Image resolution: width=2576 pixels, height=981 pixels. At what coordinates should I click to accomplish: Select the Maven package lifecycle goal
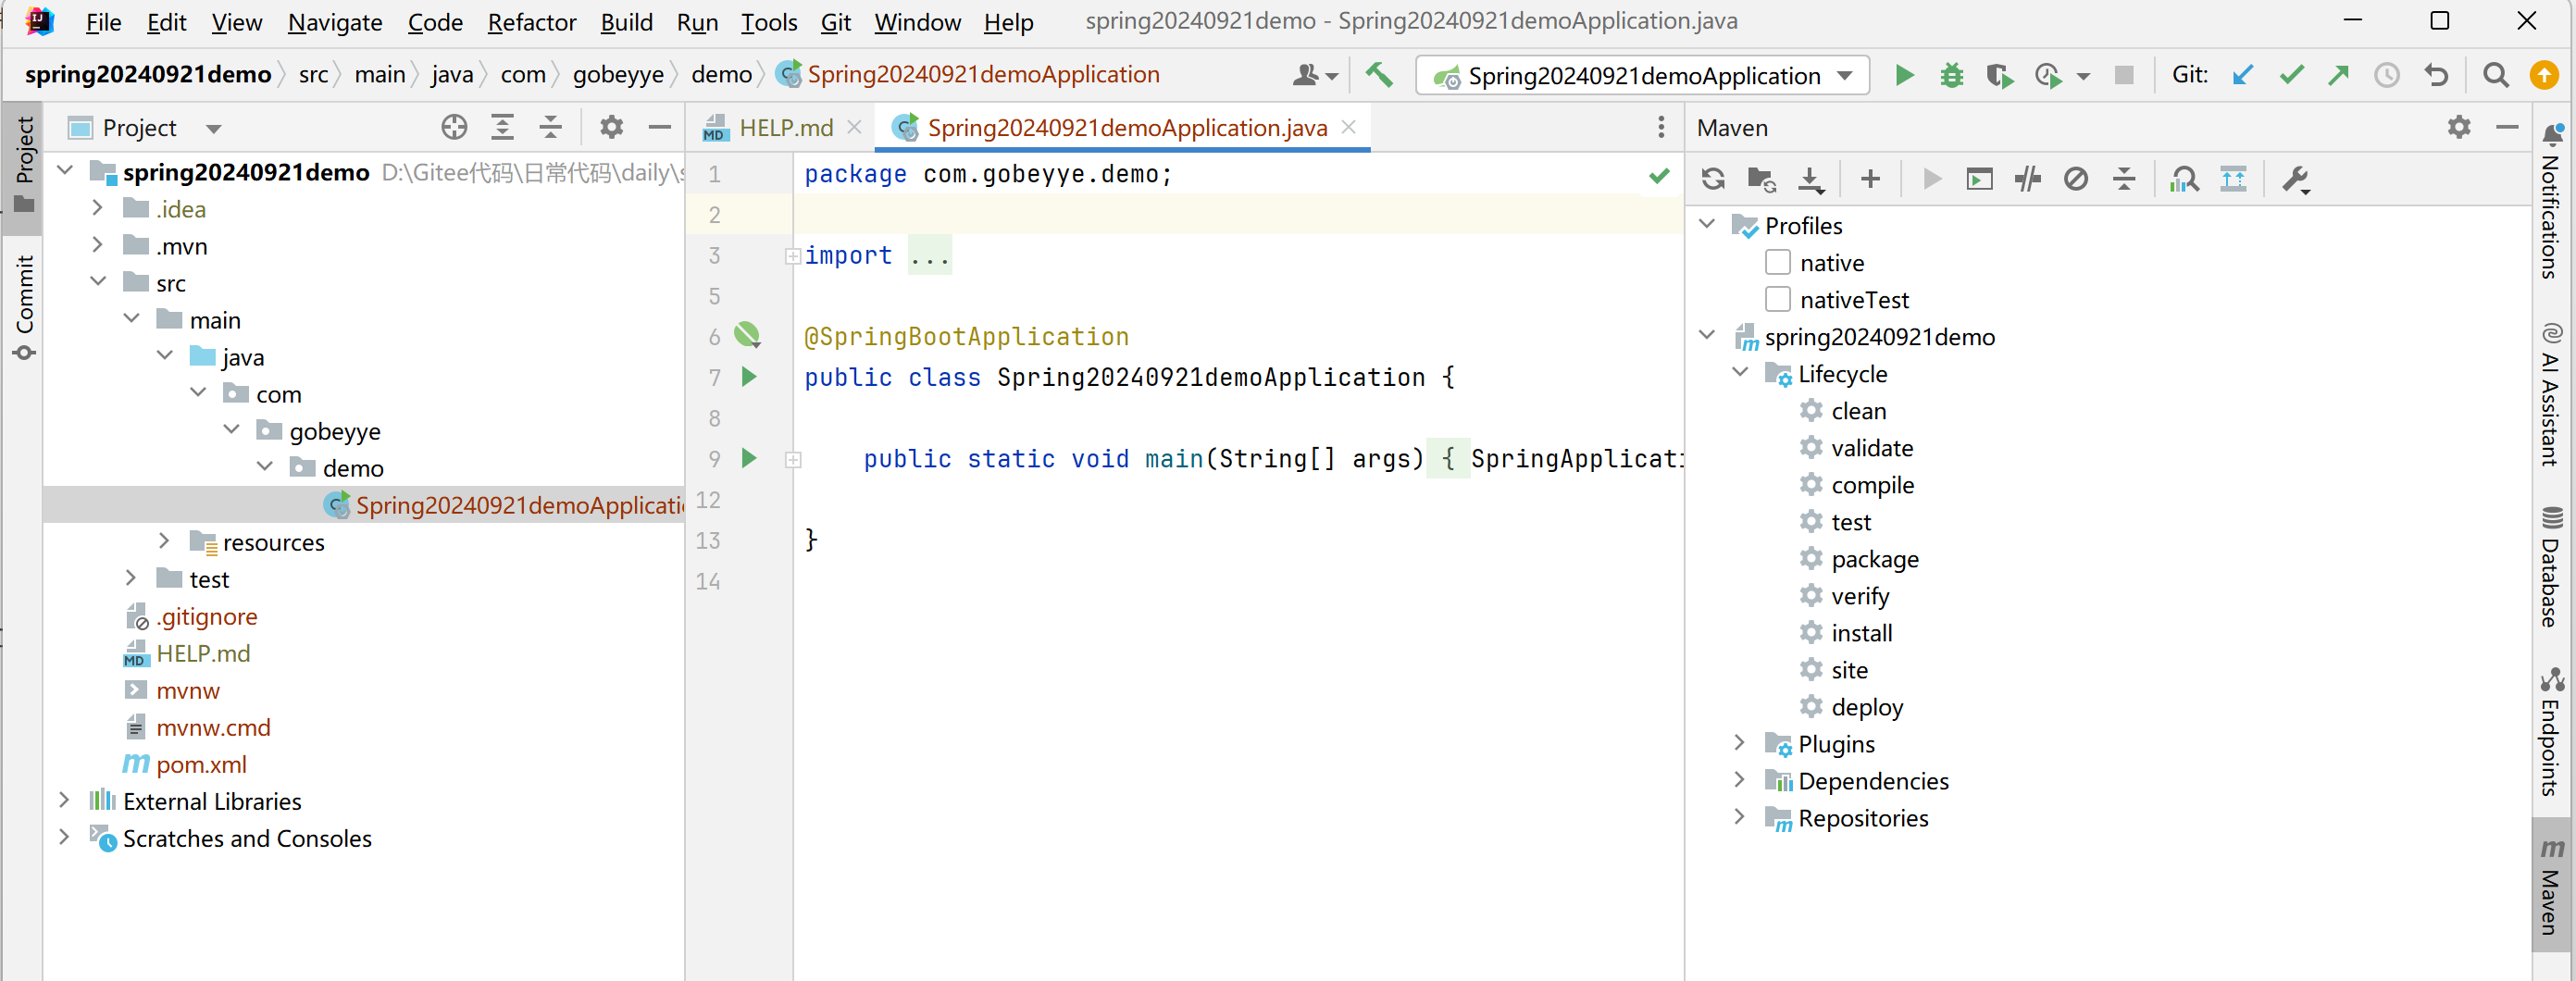pos(1874,559)
